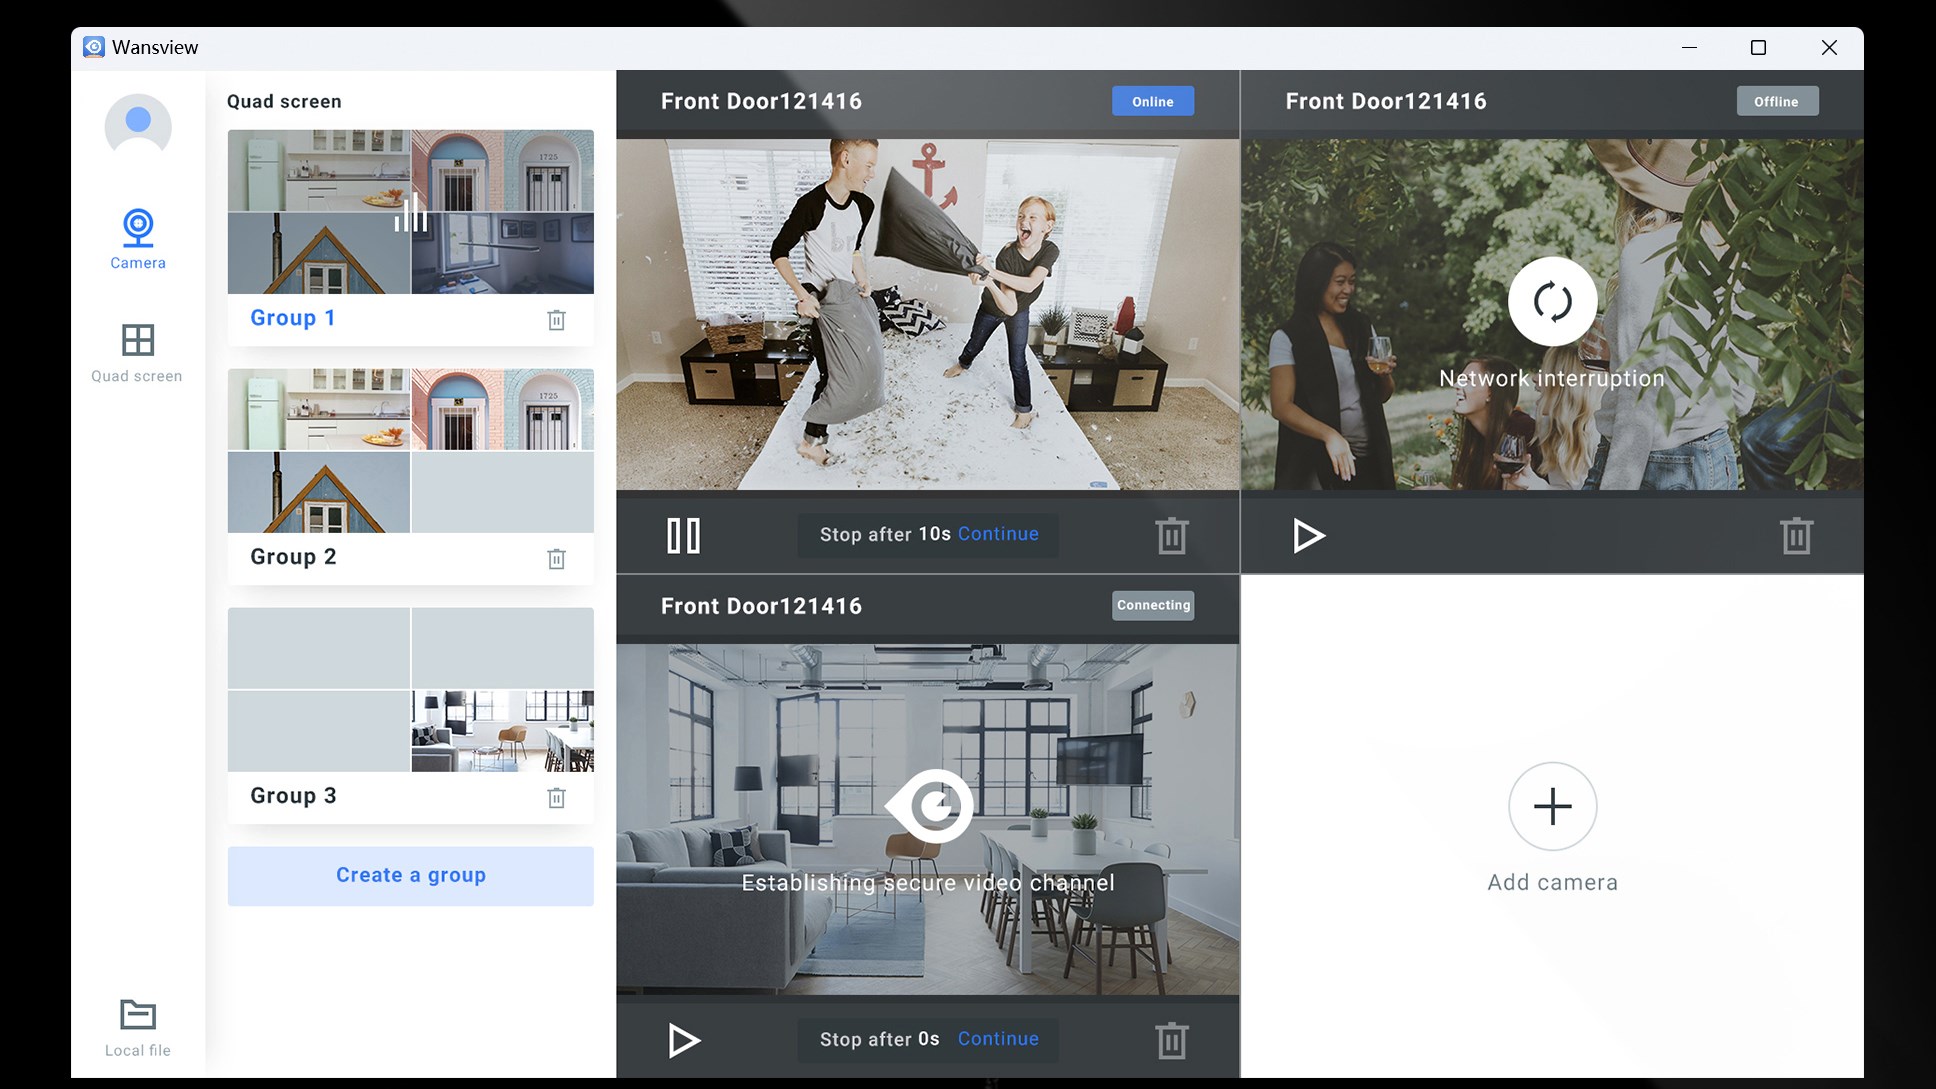The height and width of the screenshot is (1089, 1936).
Task: Delete the offline camera feed
Action: [x=1795, y=535]
